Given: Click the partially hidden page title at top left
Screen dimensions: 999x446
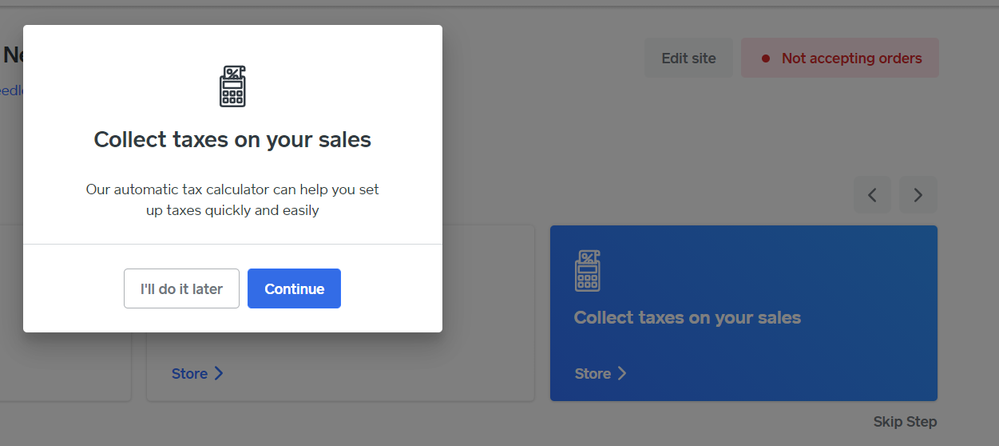Looking at the screenshot, I should (x=11, y=54).
